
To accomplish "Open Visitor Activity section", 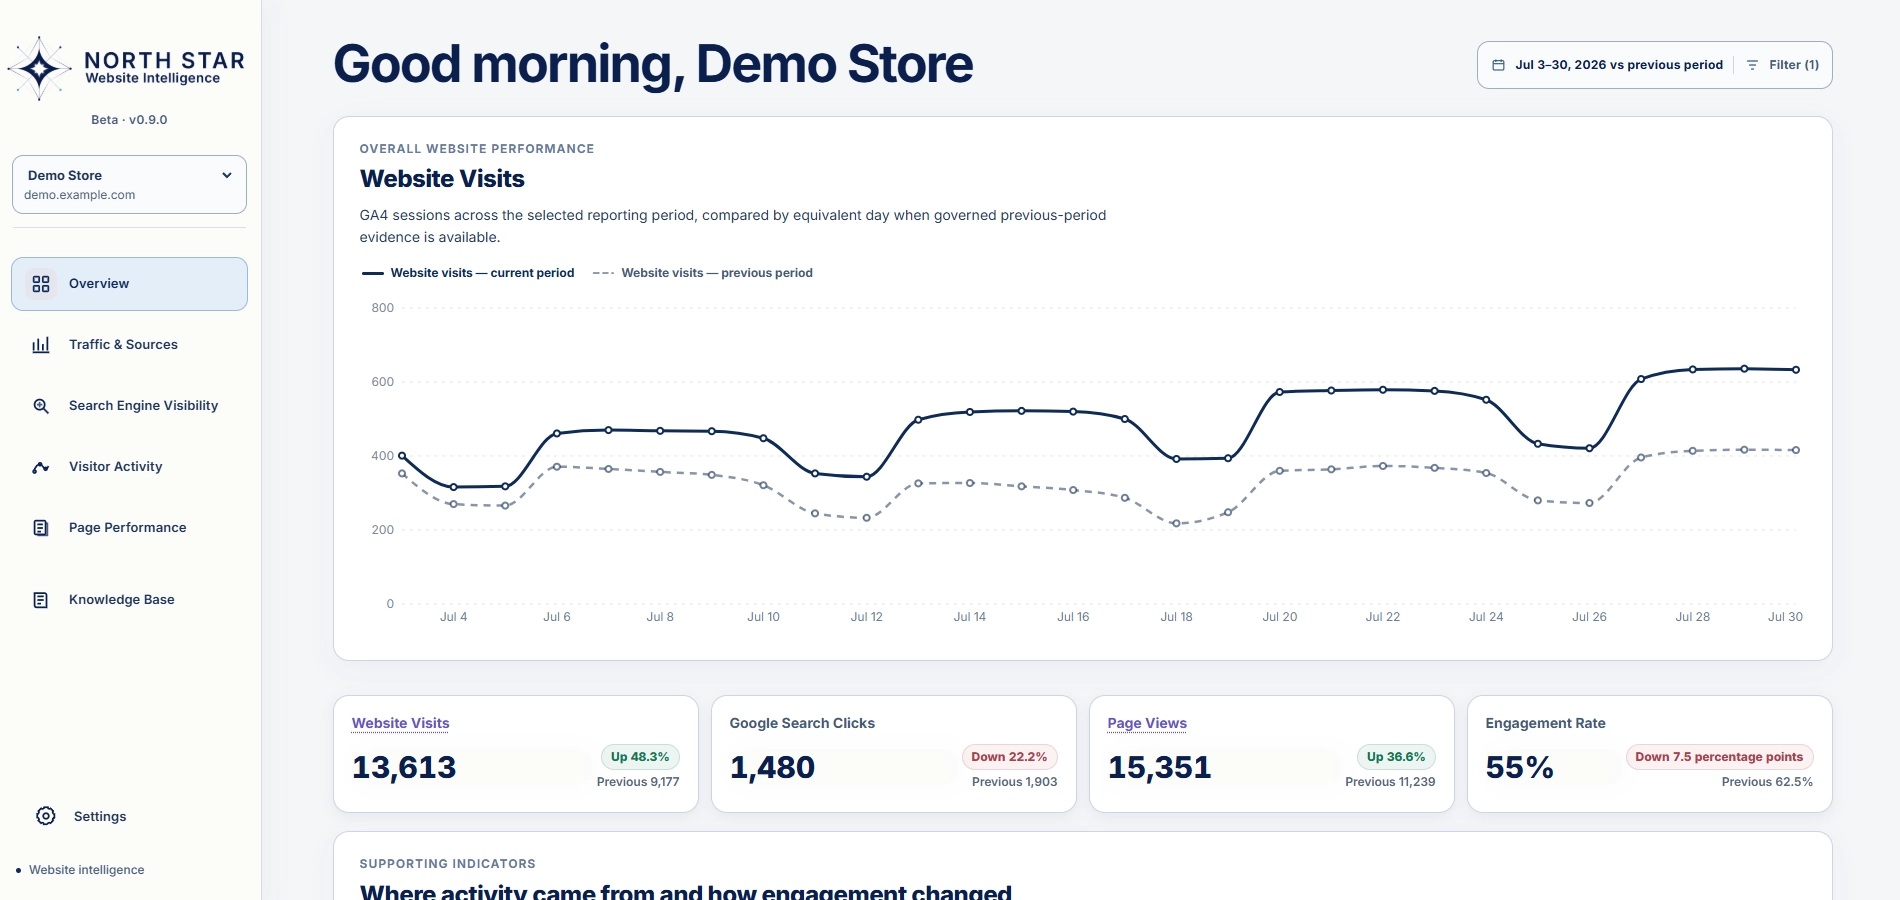I will 129,467.
